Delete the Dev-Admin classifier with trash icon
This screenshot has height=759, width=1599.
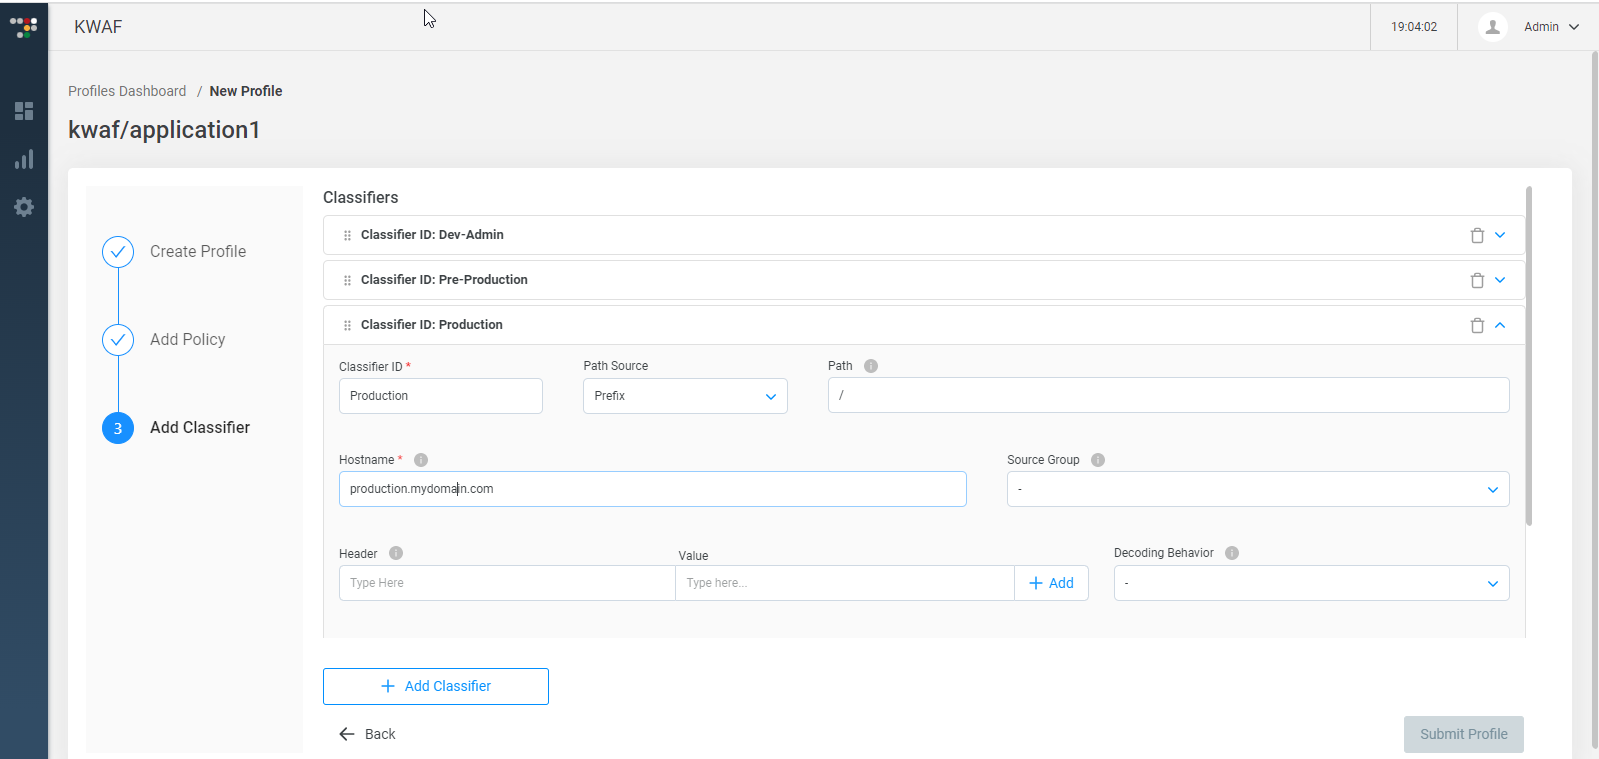click(x=1477, y=235)
